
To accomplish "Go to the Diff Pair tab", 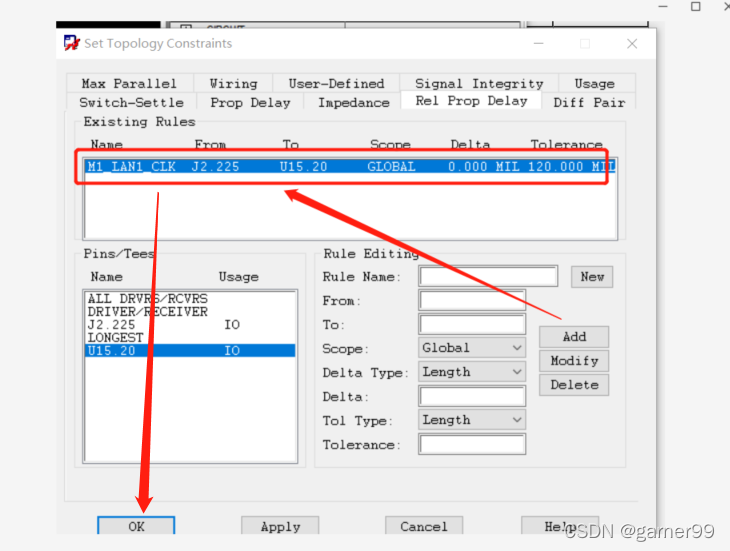I will 589,102.
